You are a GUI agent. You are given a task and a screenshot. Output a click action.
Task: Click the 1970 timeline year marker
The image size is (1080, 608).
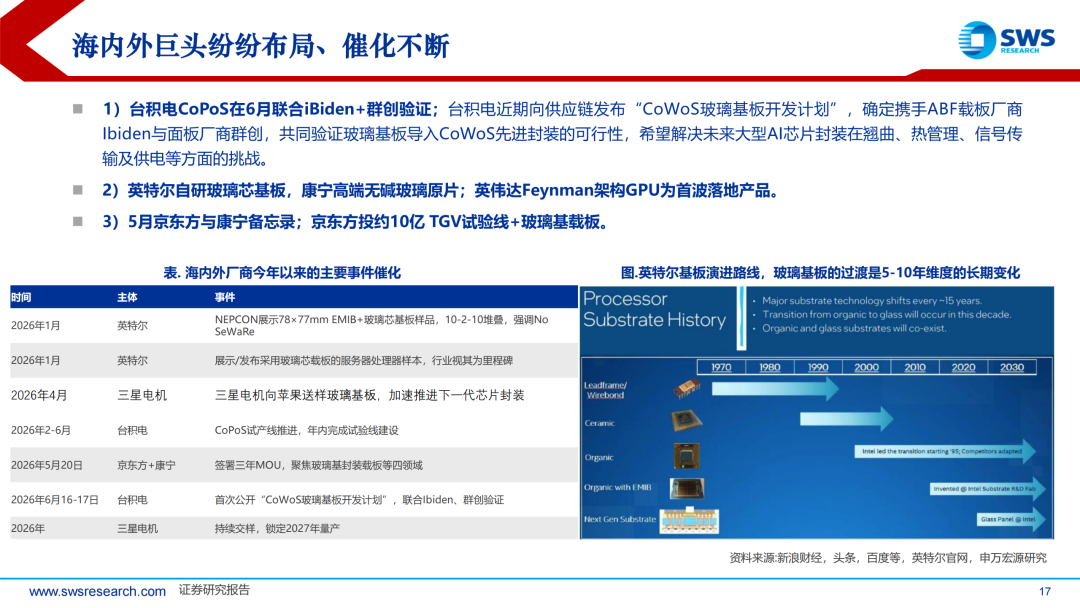click(x=721, y=367)
